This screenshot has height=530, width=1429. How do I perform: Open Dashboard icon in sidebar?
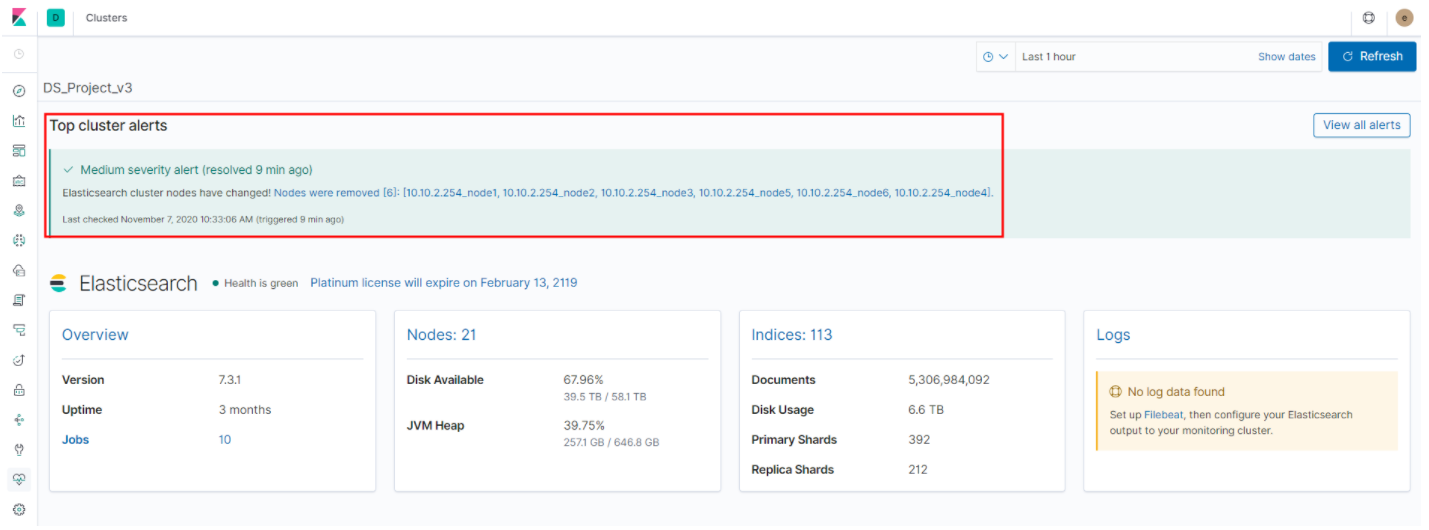click(x=19, y=151)
